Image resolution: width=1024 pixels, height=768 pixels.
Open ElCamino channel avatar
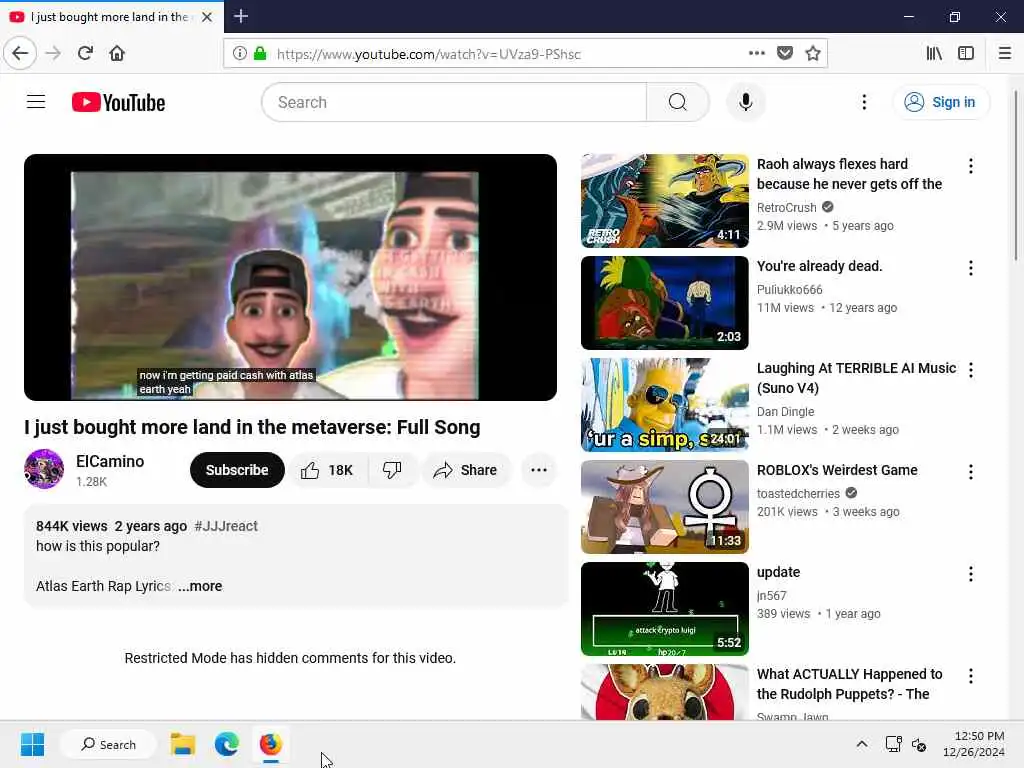click(44, 469)
